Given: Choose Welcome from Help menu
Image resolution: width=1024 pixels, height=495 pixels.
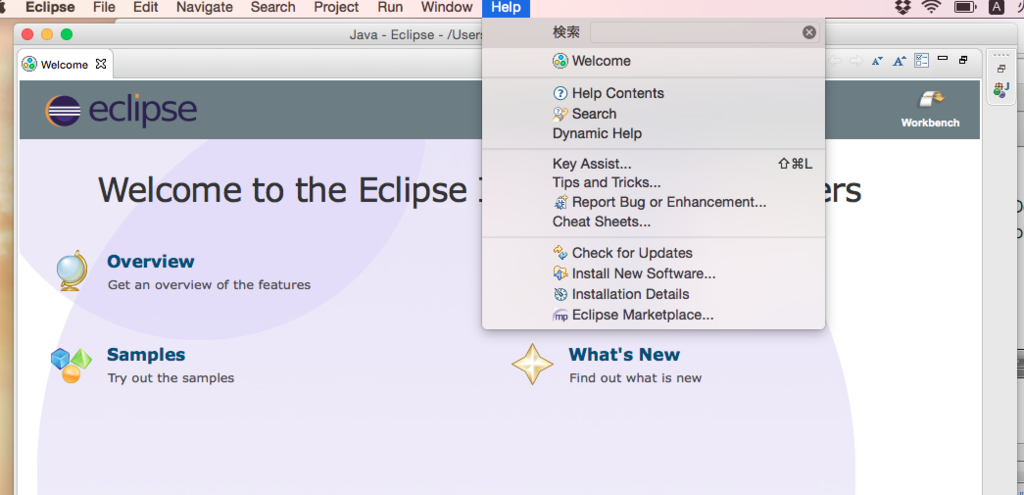Looking at the screenshot, I should pyautogui.click(x=653, y=61).
